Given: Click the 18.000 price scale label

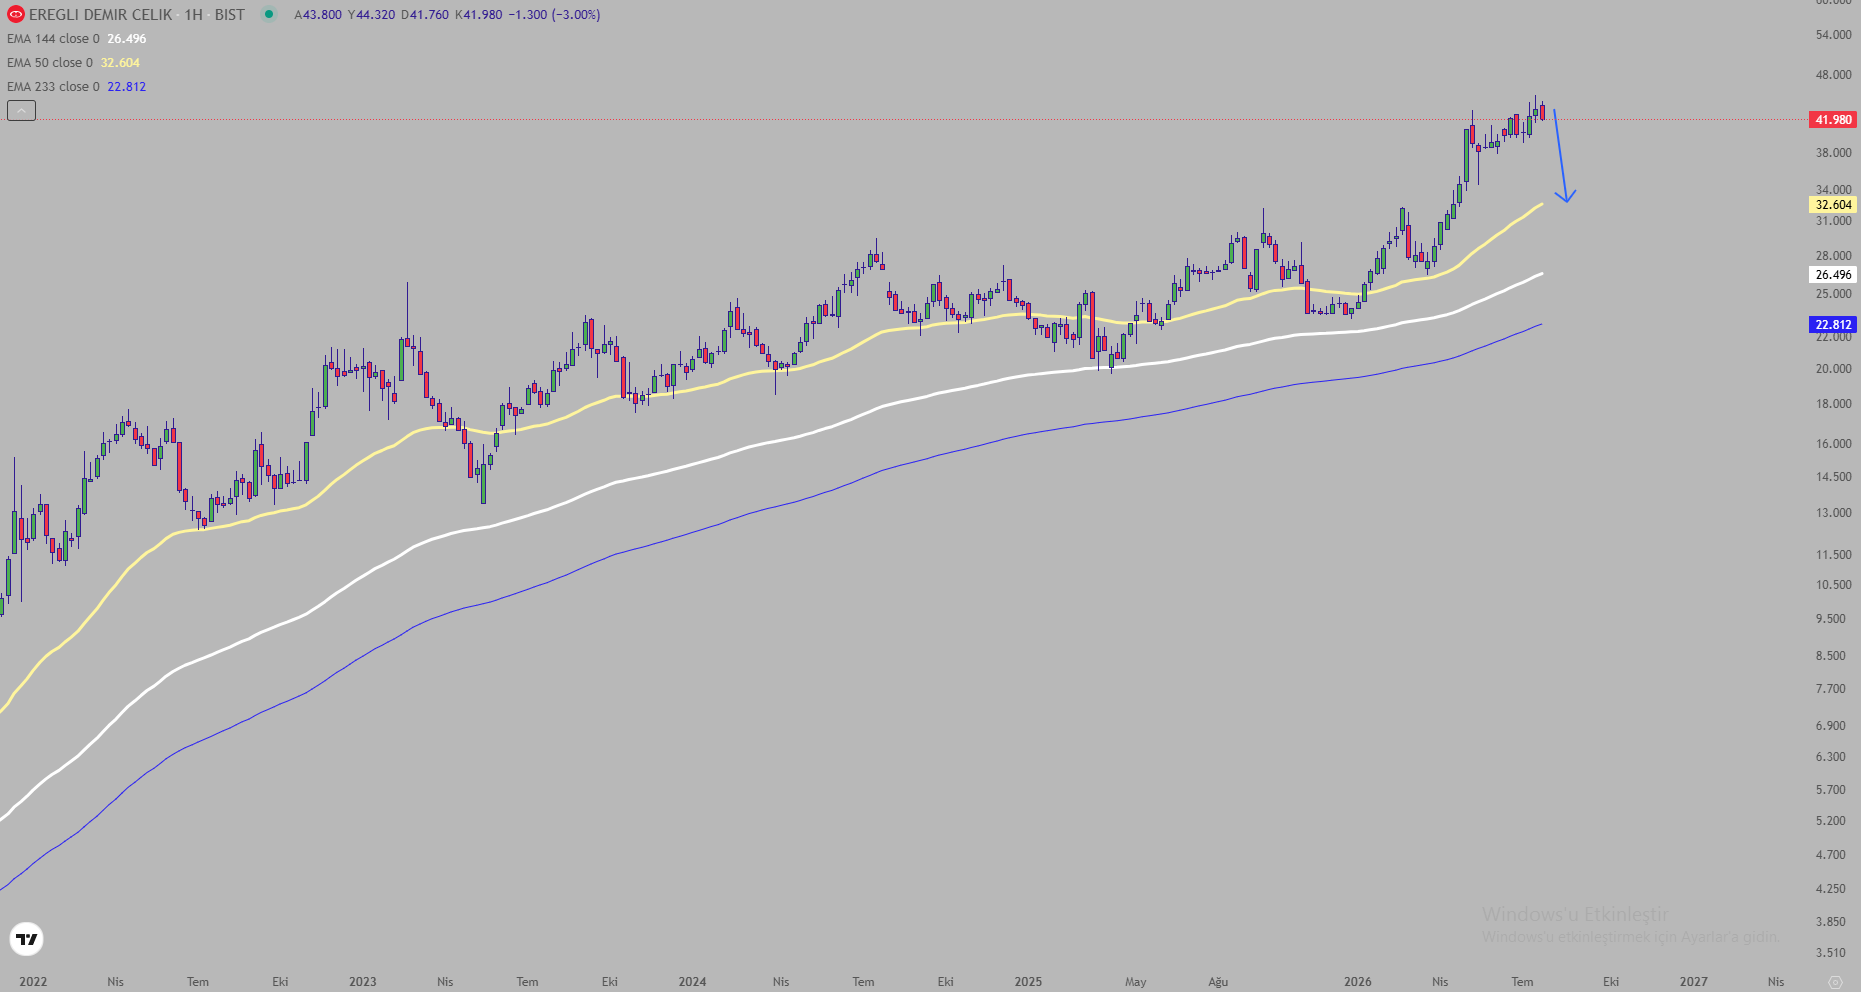Looking at the screenshot, I should (1834, 404).
